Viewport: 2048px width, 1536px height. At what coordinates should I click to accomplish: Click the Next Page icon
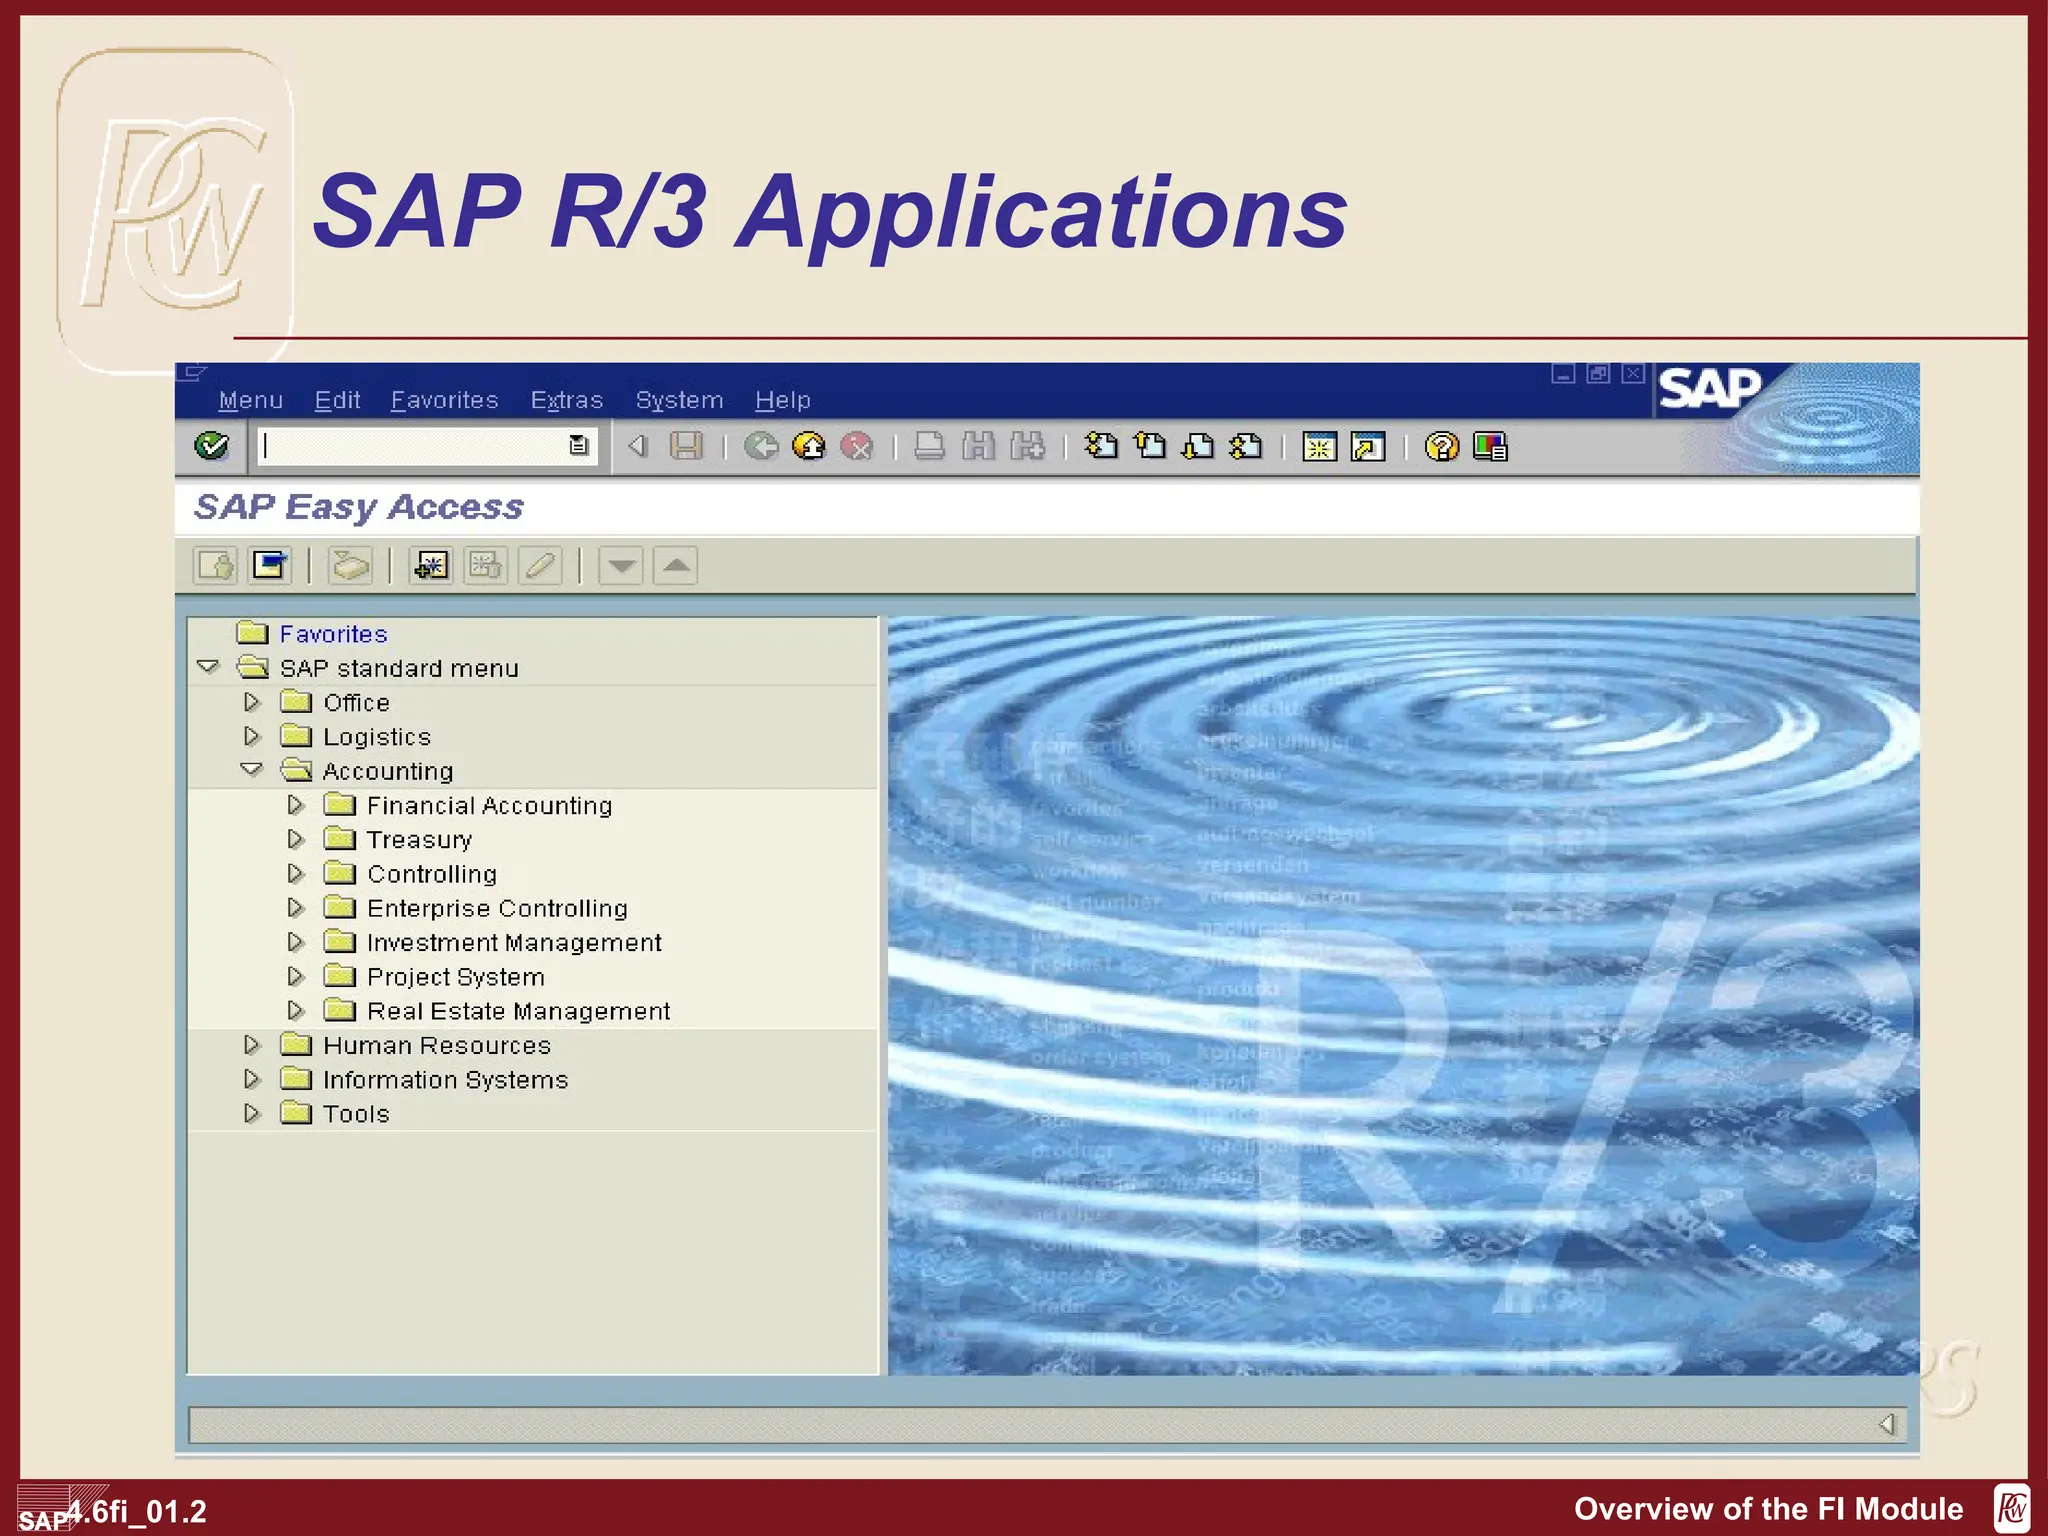(x=1198, y=446)
